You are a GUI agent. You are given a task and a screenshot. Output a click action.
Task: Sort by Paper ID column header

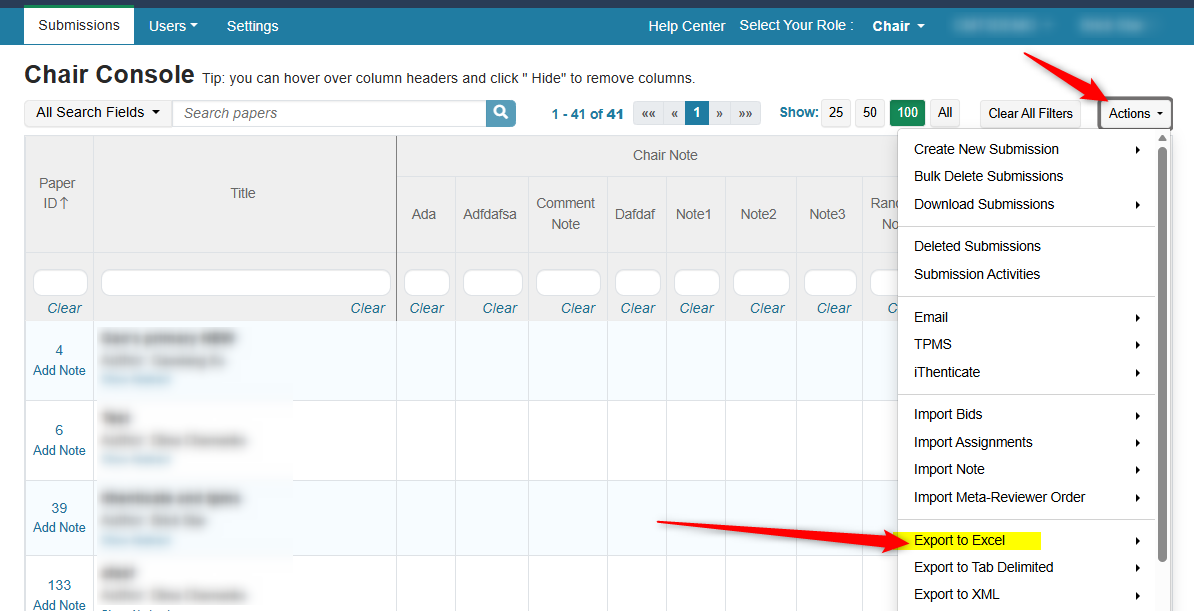point(59,194)
